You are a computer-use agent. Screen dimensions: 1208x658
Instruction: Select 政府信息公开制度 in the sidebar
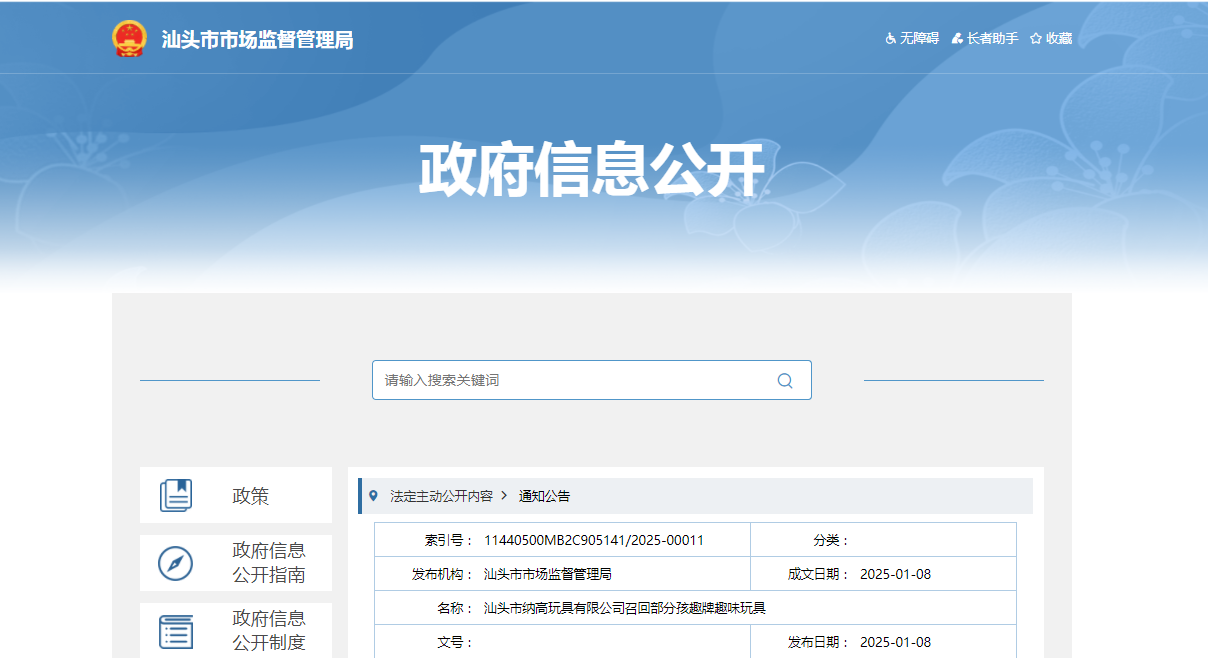[269, 630]
